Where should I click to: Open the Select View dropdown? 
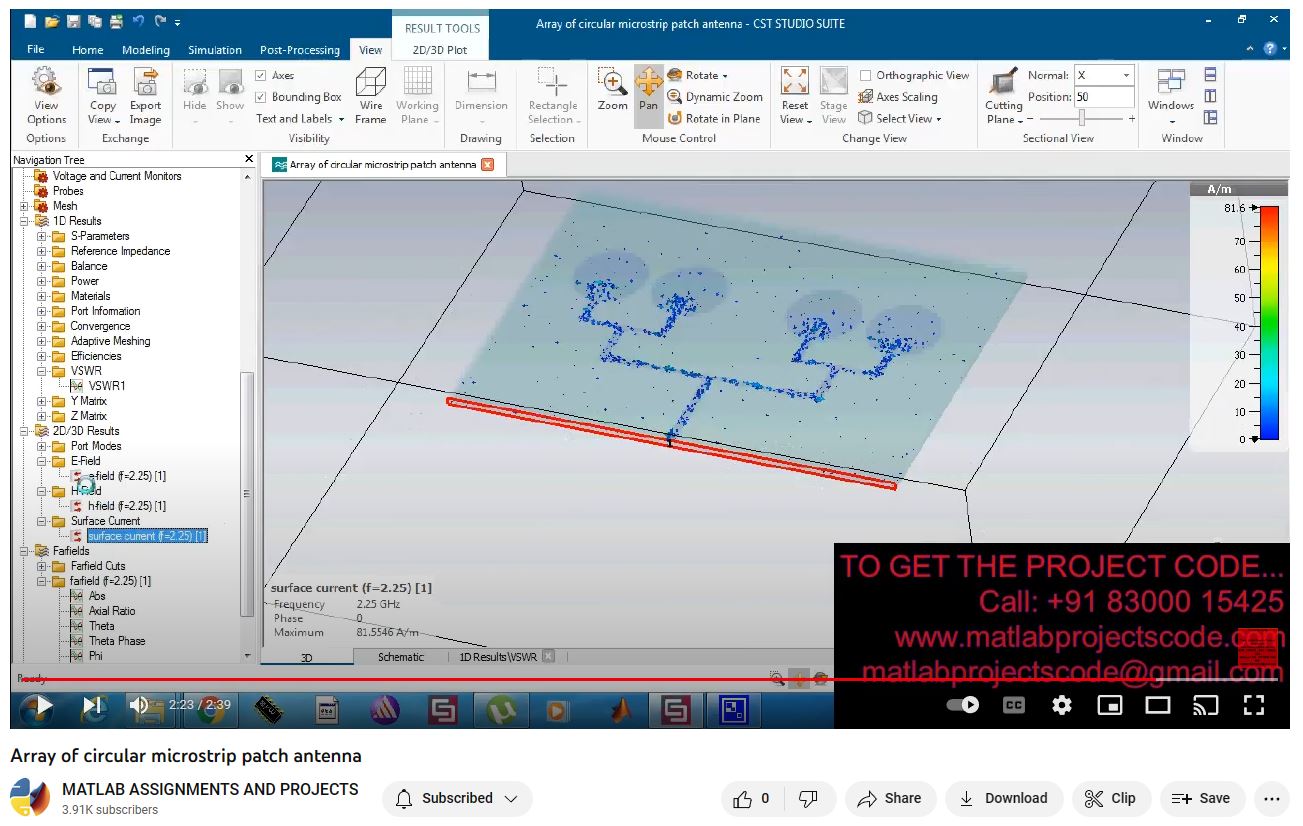click(x=900, y=118)
